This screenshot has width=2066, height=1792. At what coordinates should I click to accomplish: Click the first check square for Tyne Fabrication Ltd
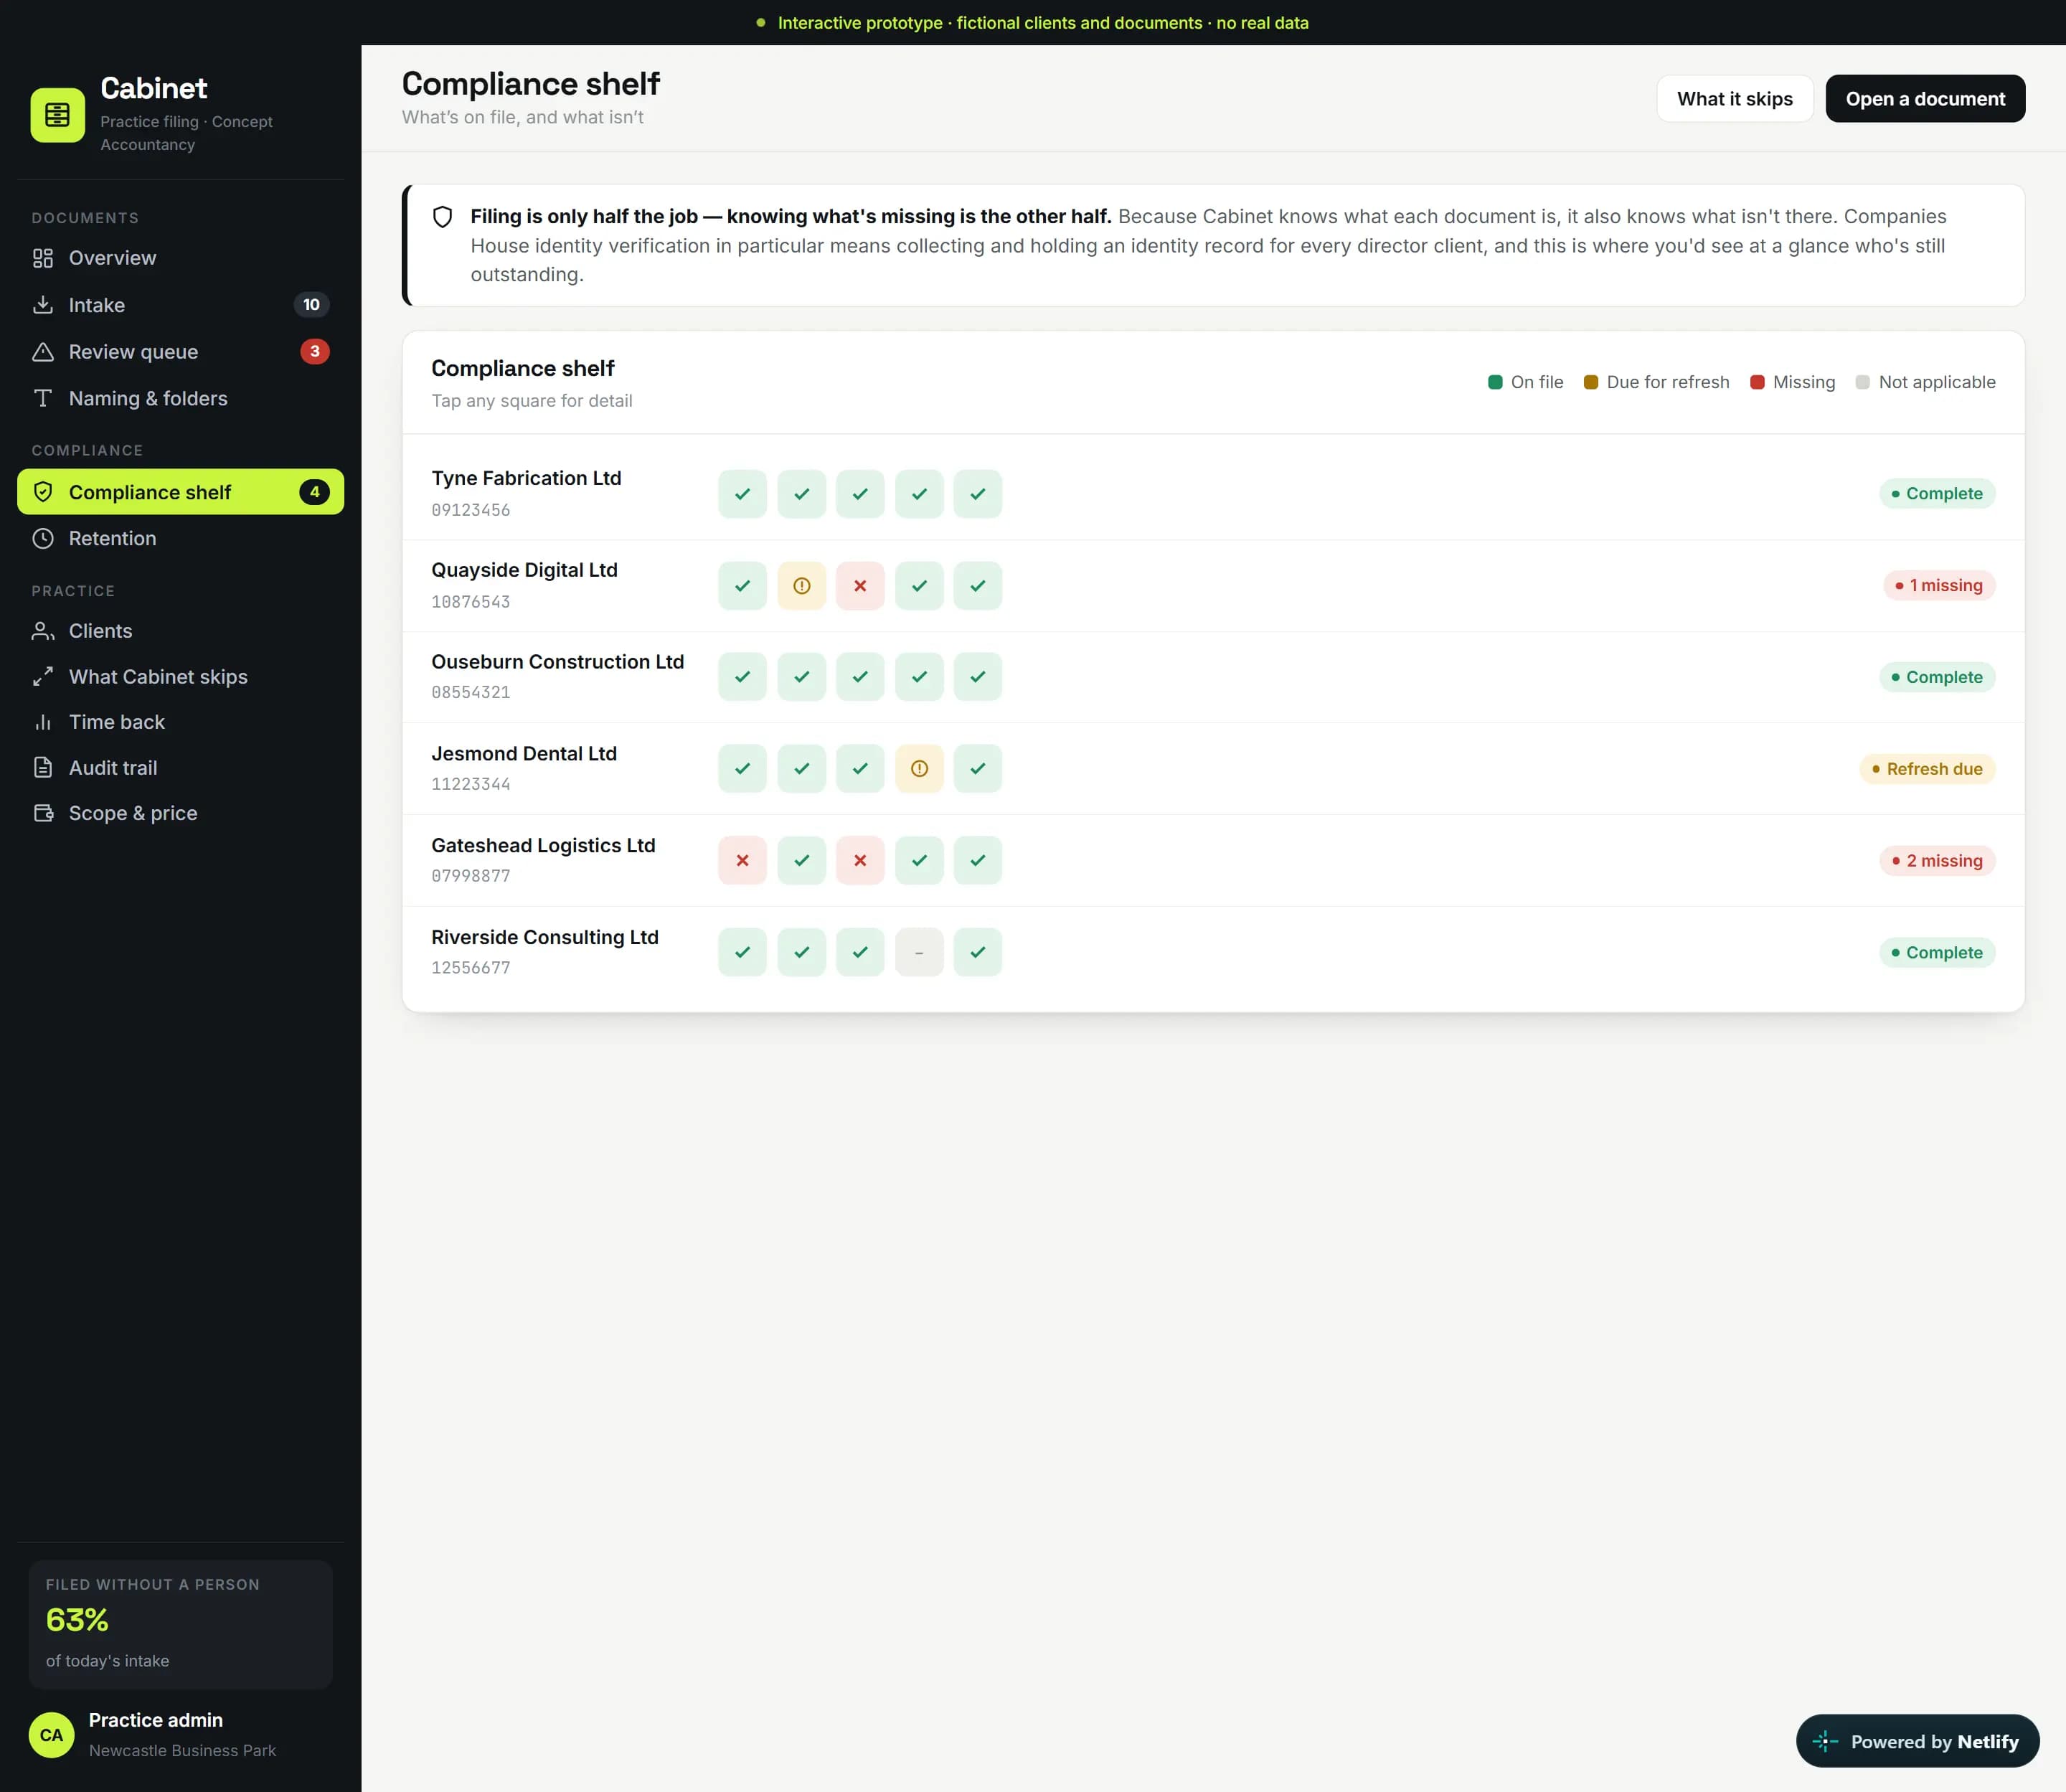click(742, 494)
